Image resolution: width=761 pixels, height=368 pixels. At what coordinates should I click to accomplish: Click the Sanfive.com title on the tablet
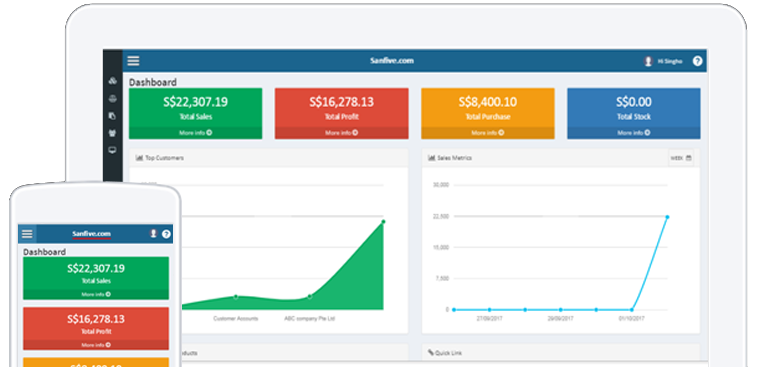click(x=392, y=61)
